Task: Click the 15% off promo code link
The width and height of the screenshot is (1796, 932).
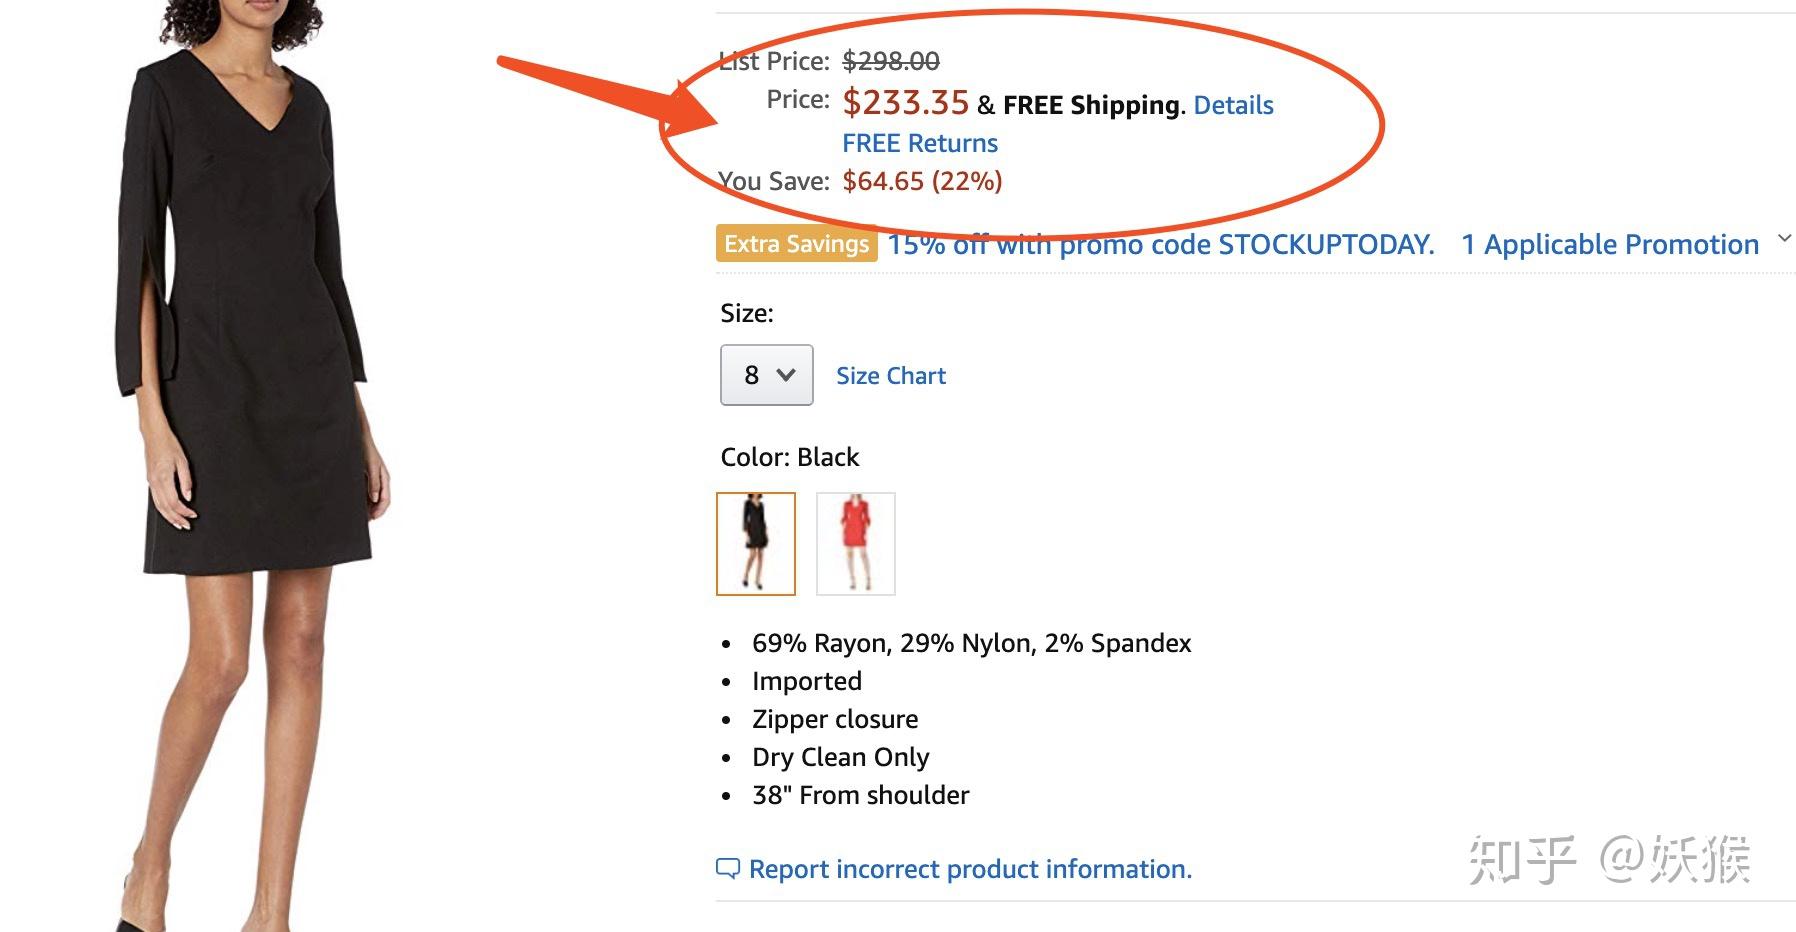Action: [1161, 245]
